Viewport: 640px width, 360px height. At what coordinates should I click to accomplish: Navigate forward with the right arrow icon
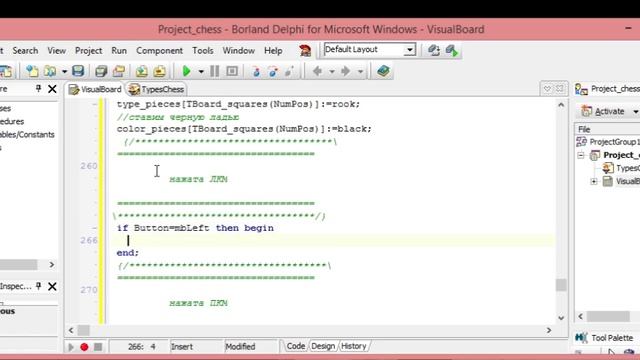coord(345,71)
